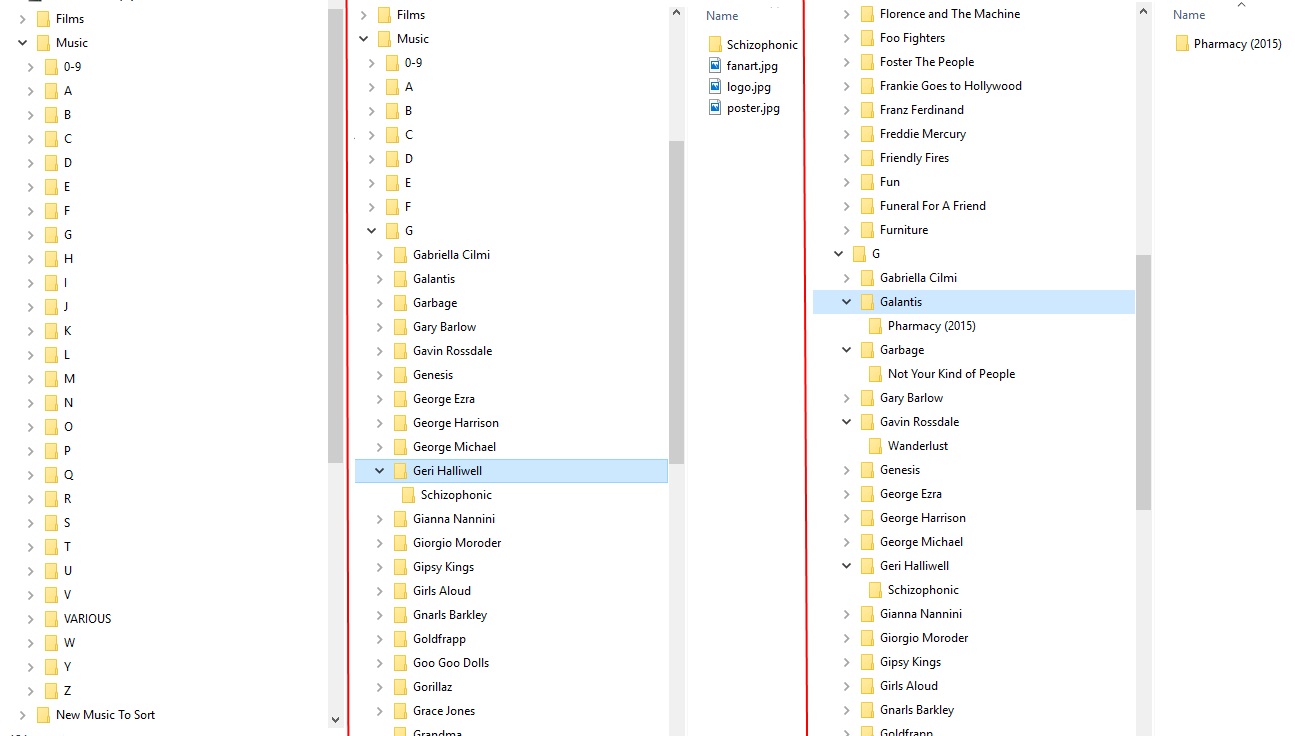The height and width of the screenshot is (736, 1295).
Task: Click the Name column header above Schizophonic
Action: tap(722, 16)
